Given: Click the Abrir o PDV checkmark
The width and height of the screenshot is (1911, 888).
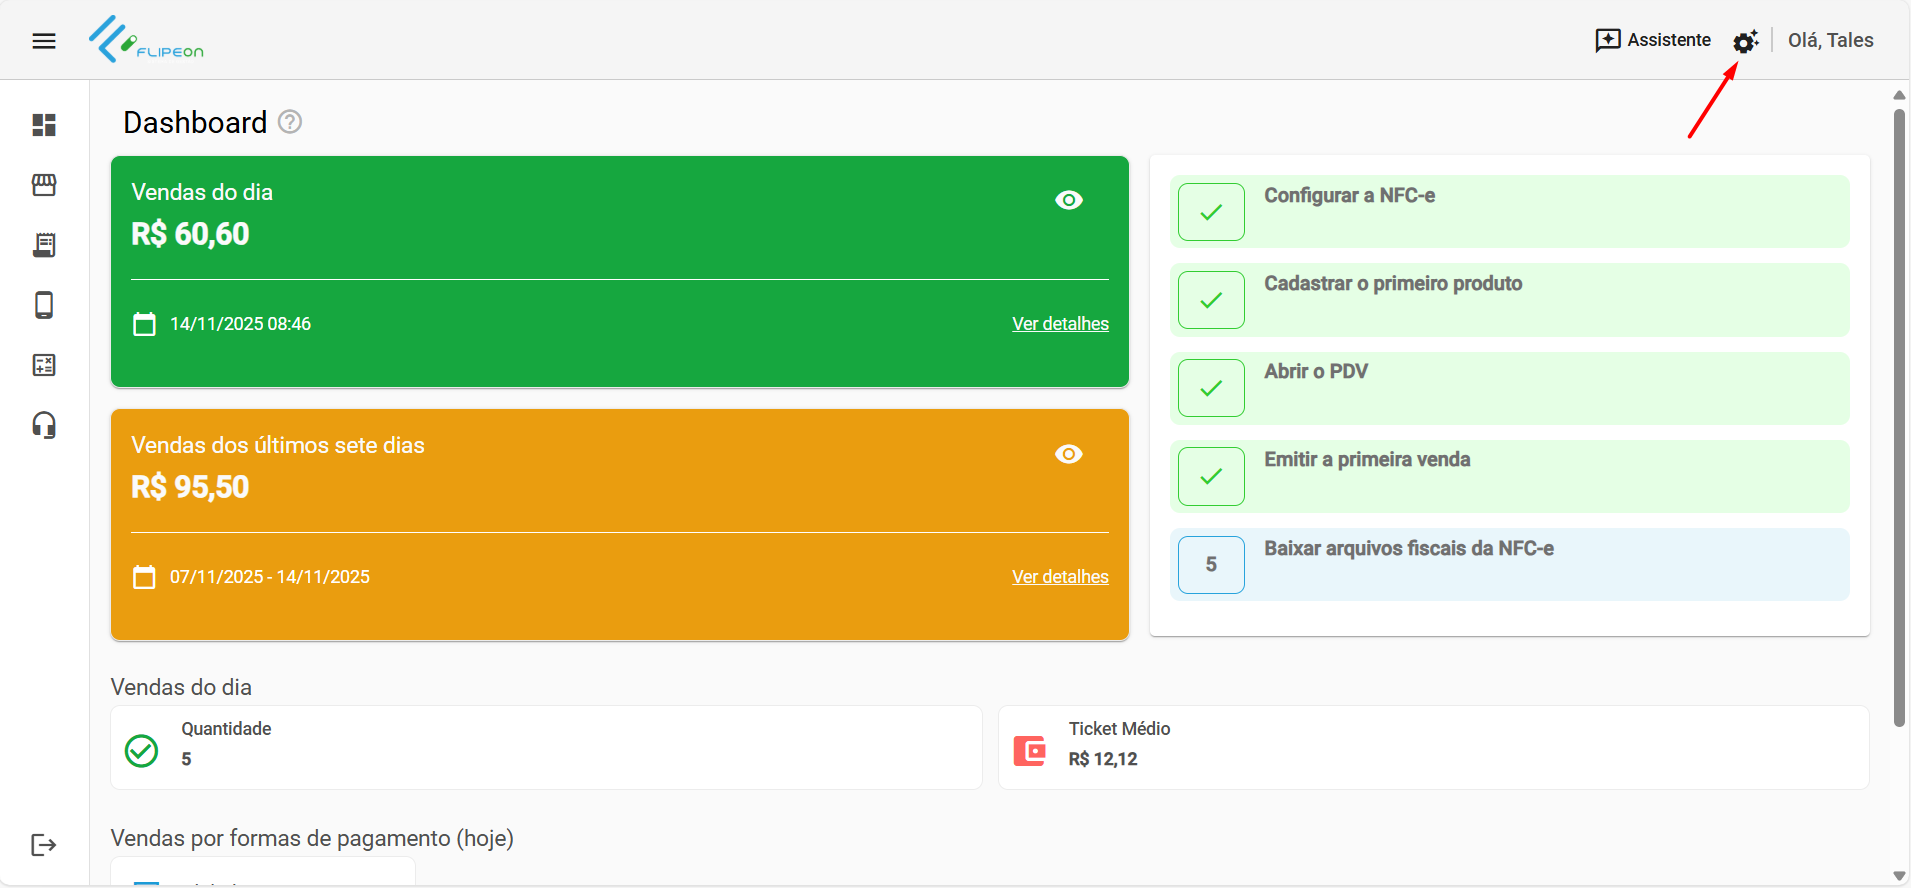Looking at the screenshot, I should coord(1211,388).
